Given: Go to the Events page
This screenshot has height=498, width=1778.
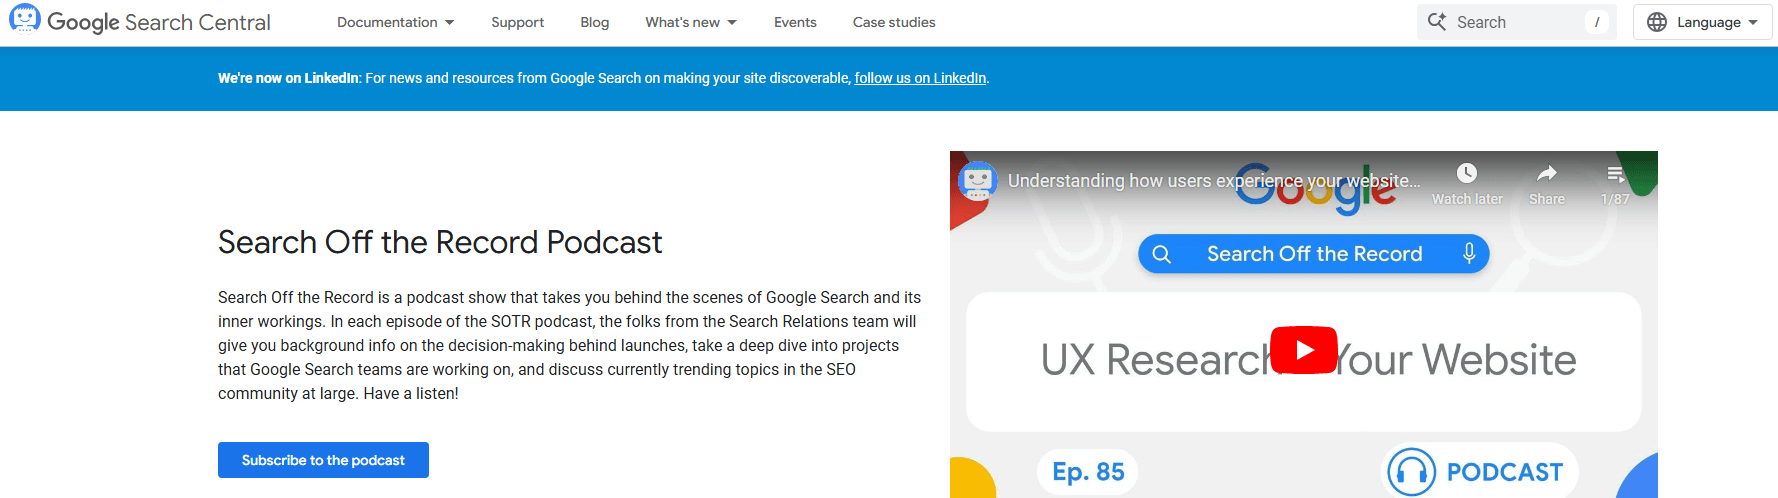Looking at the screenshot, I should (x=795, y=22).
